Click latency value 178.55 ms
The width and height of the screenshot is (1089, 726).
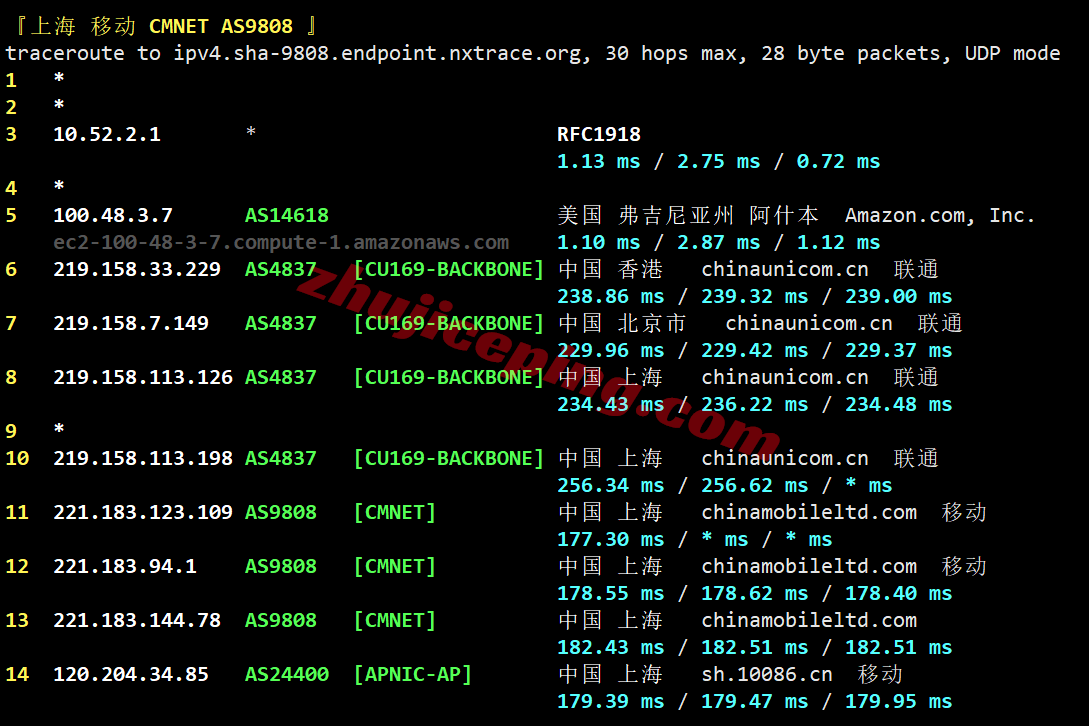[x=610, y=593]
